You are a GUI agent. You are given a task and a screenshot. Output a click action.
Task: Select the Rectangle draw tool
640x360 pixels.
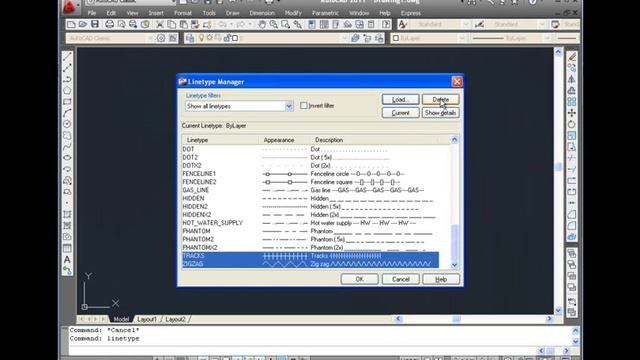point(67,102)
